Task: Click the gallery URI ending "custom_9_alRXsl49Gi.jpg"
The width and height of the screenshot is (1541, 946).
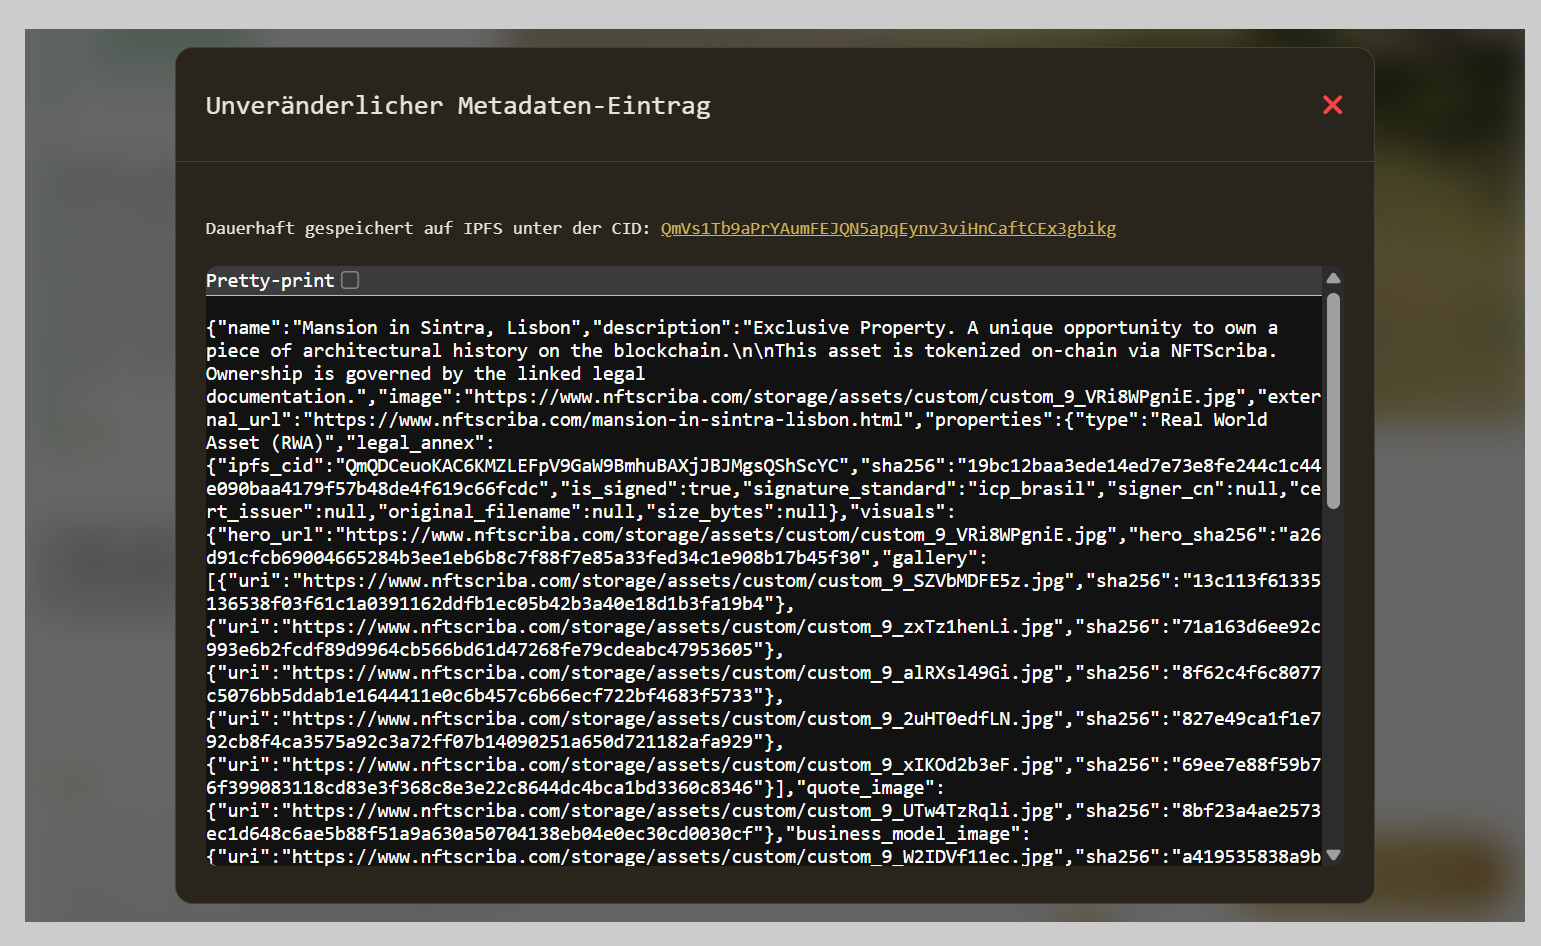Action: 673,673
